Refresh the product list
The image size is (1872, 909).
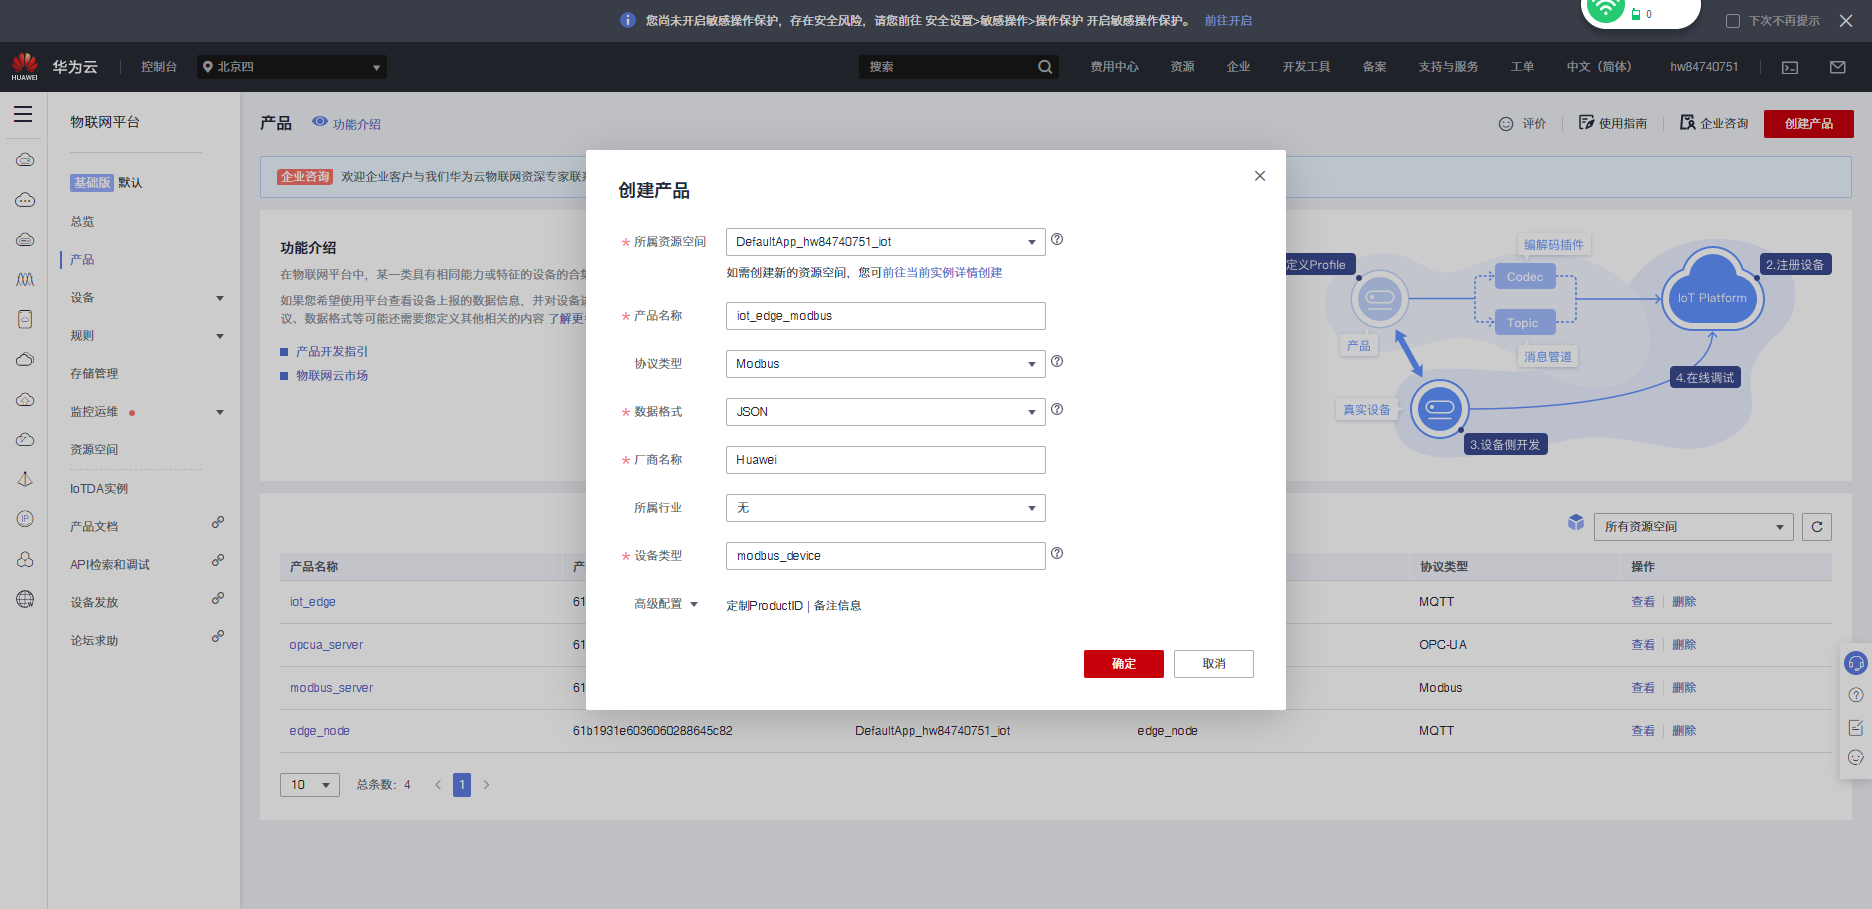[x=1817, y=527]
